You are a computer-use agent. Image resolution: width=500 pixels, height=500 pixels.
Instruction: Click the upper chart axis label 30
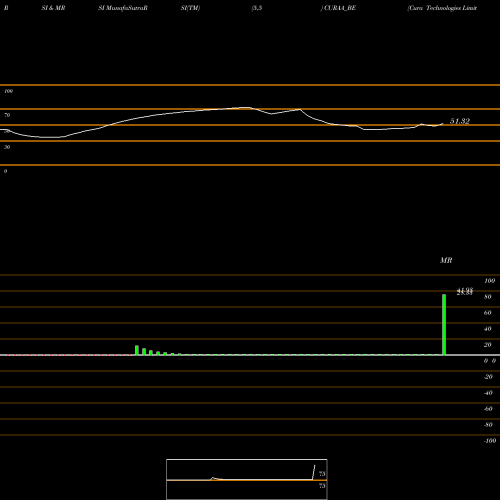coord(7,147)
